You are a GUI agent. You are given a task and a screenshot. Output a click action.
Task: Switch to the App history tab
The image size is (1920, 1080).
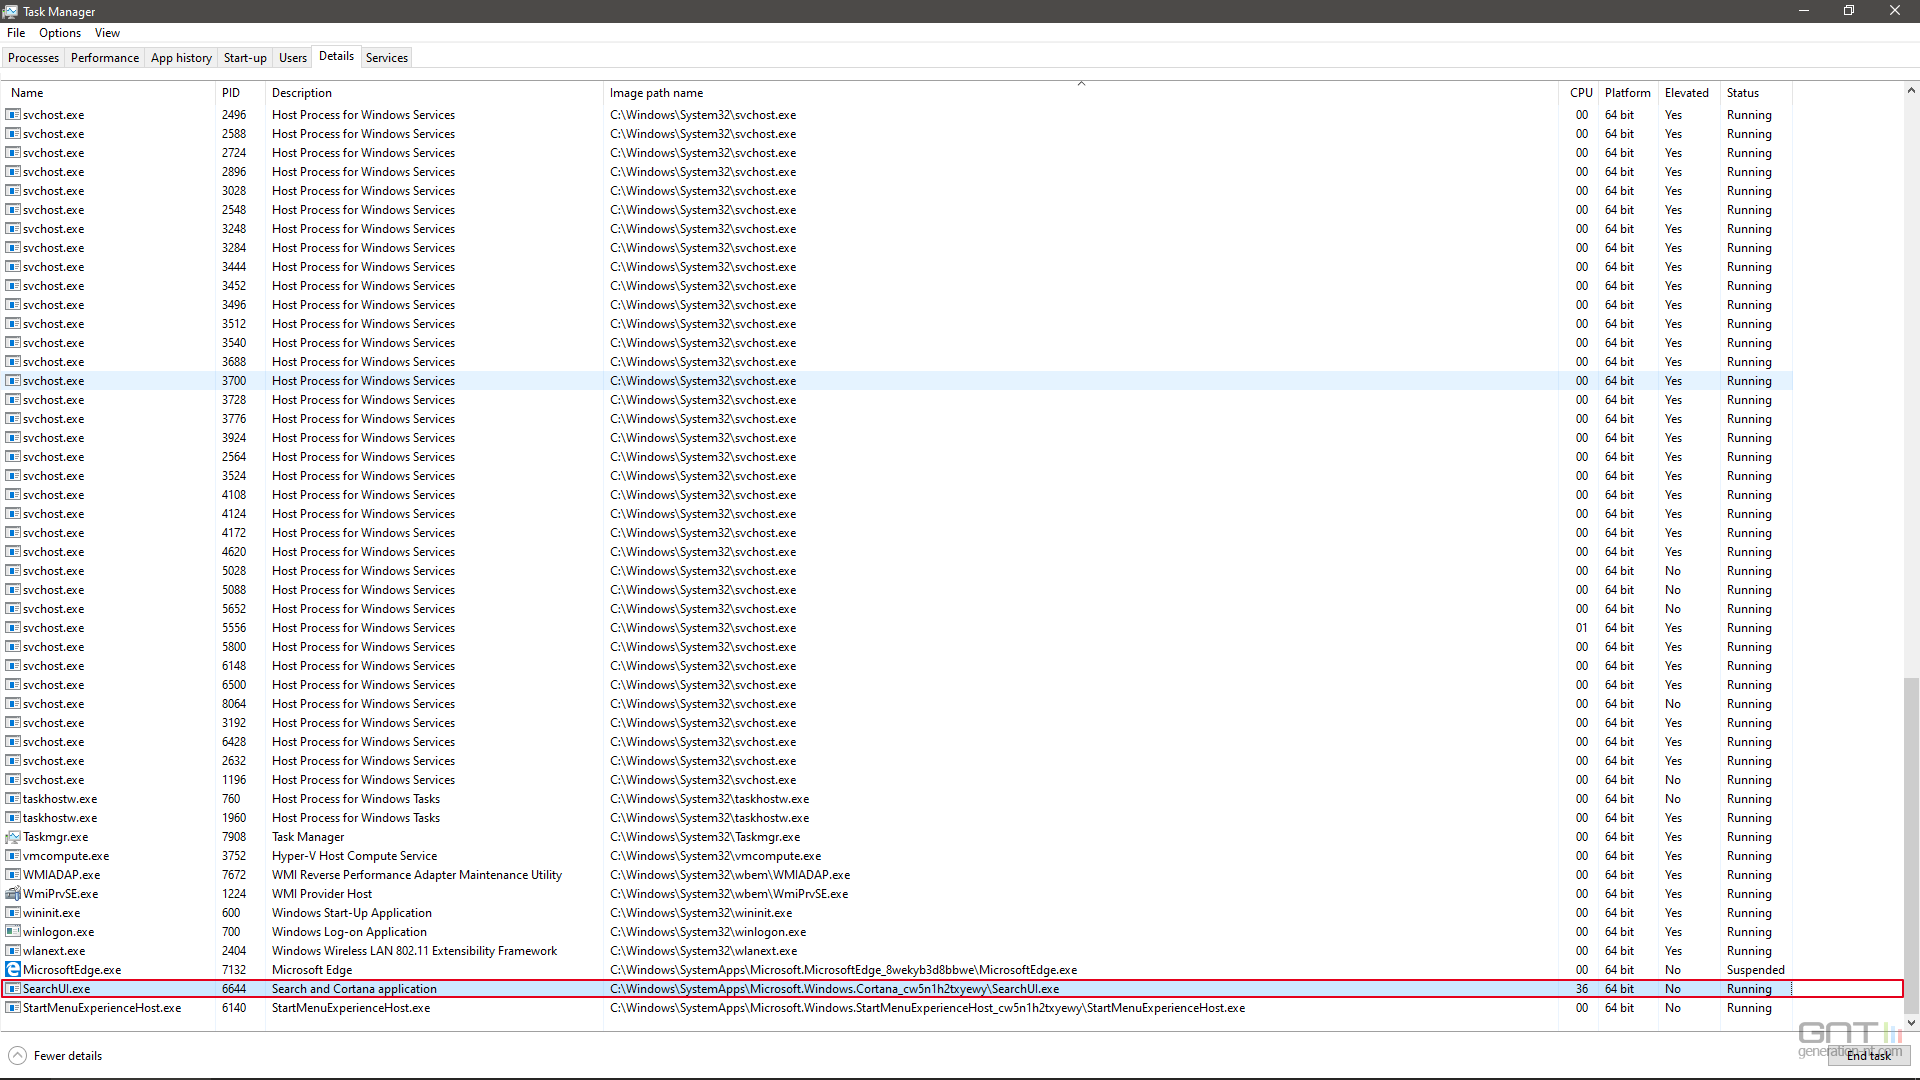coord(181,58)
